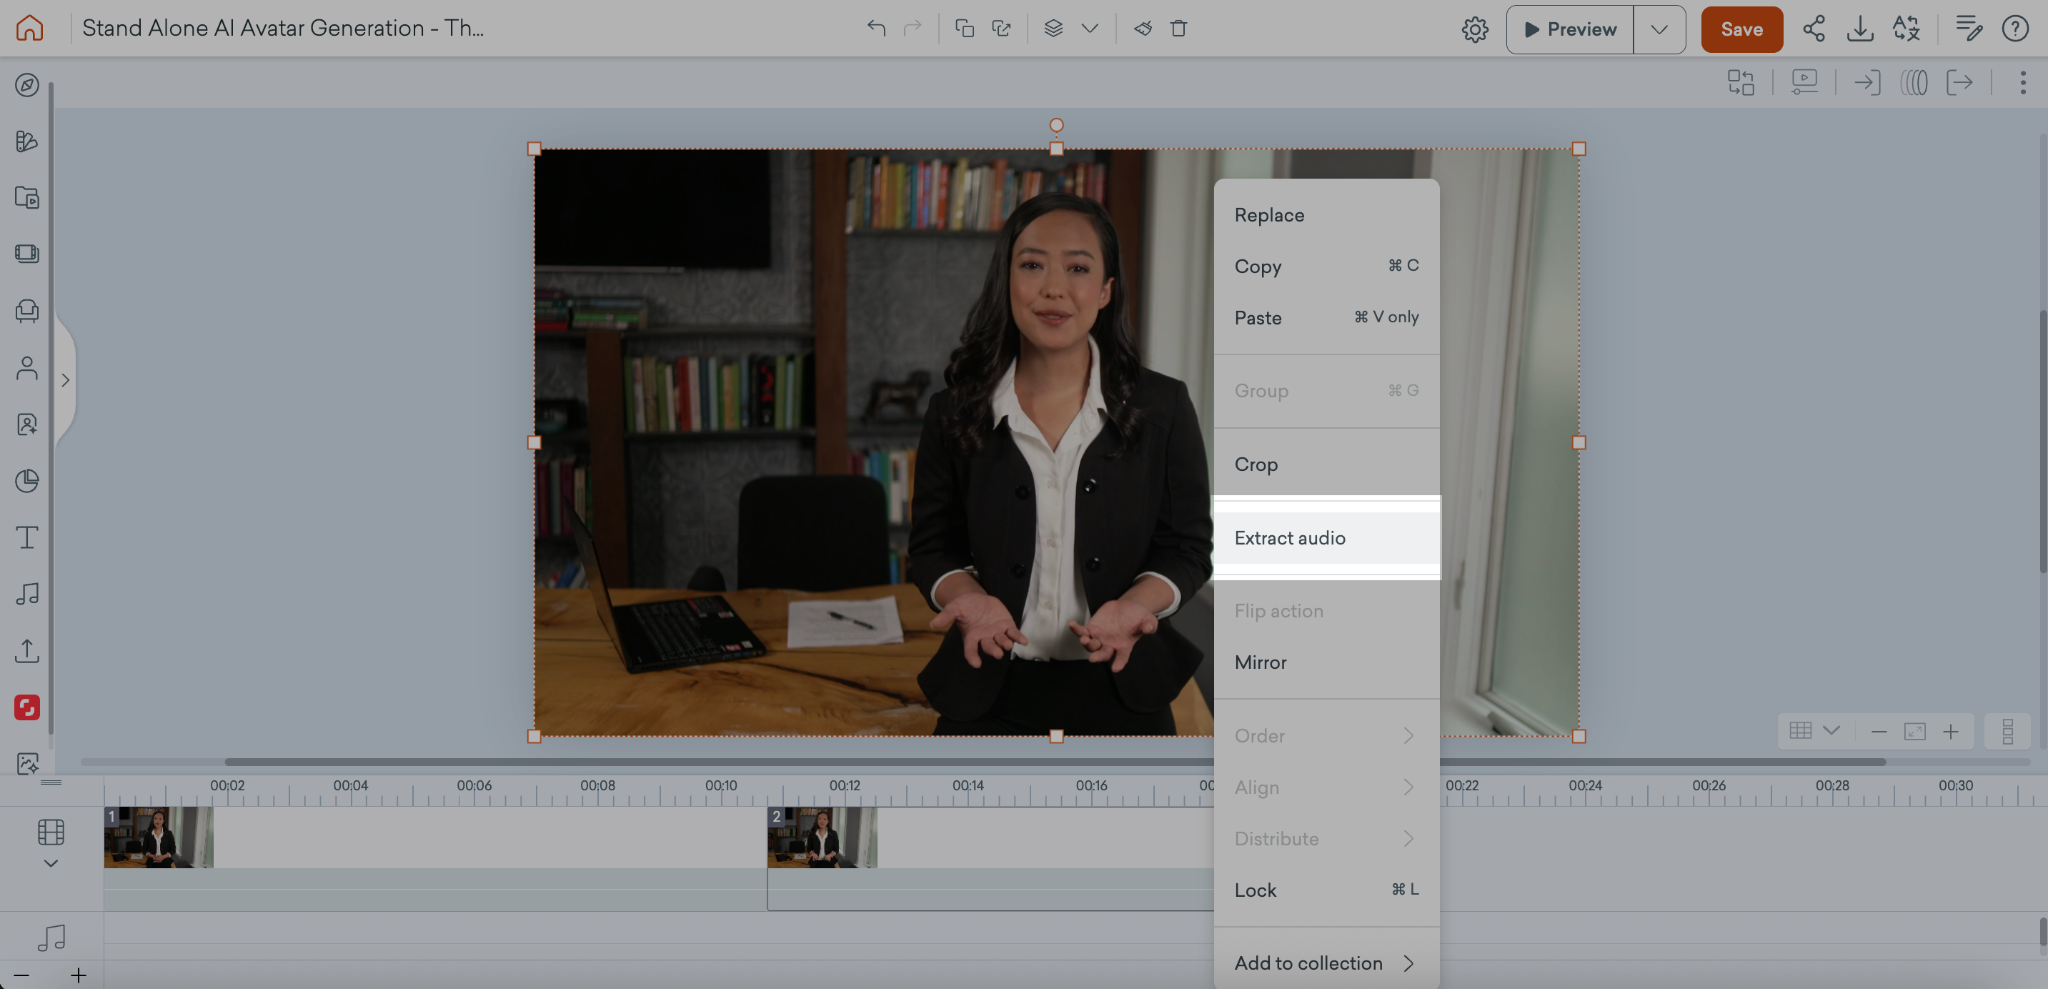
Task: Choose Mirror in the context menu
Action: coord(1260,662)
